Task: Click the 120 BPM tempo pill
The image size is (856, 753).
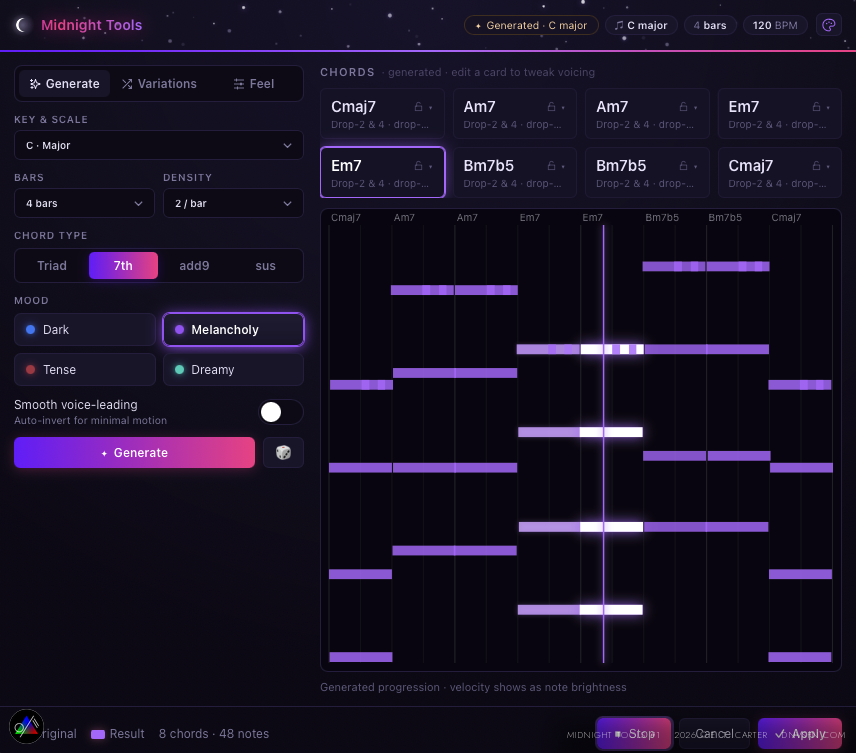Action: 775,25
